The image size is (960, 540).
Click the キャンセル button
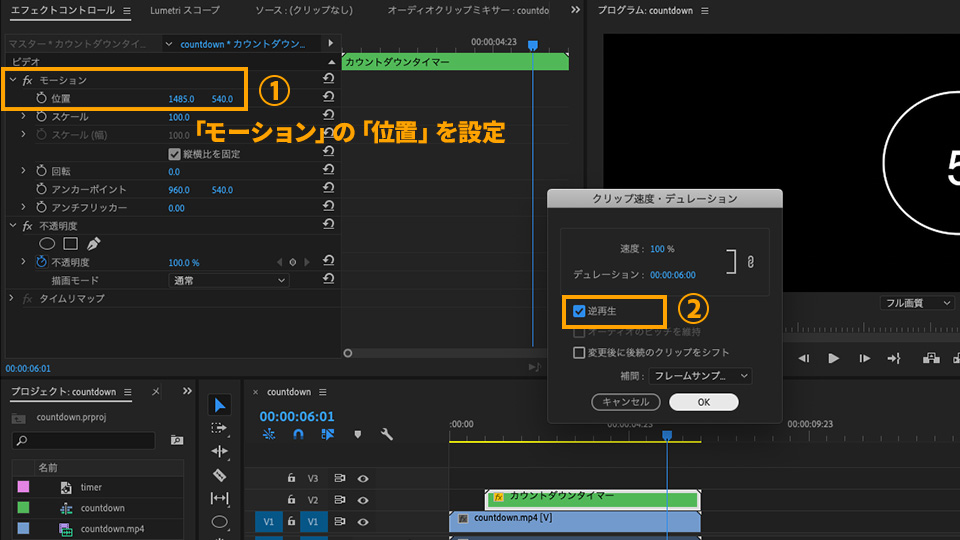tap(626, 402)
